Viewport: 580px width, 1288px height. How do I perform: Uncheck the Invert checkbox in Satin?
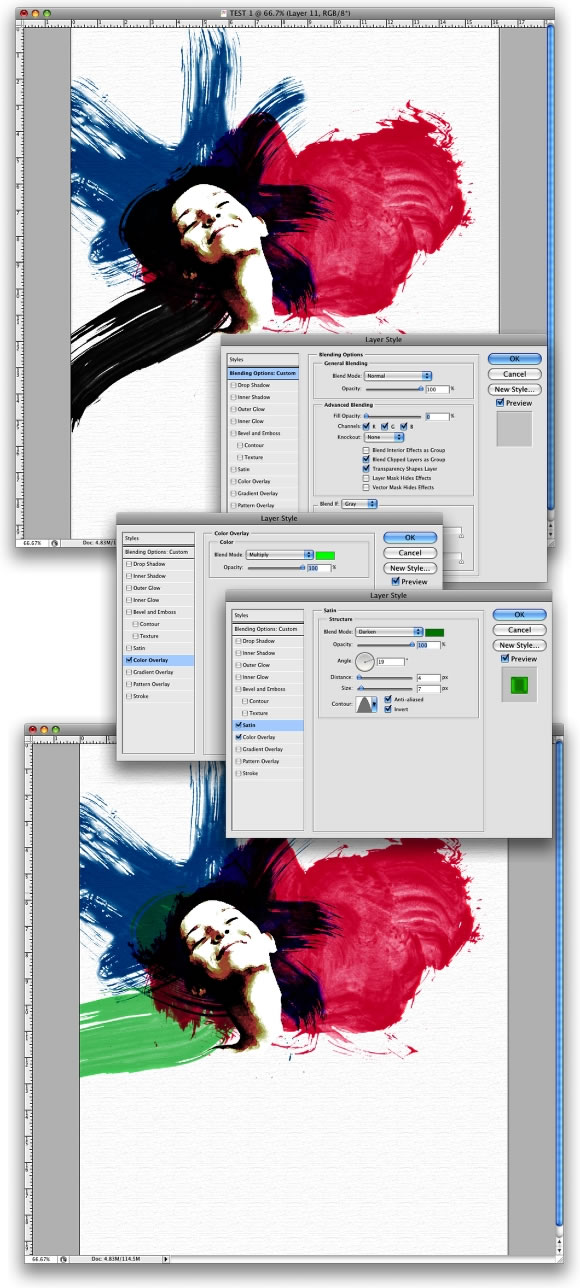(387, 709)
